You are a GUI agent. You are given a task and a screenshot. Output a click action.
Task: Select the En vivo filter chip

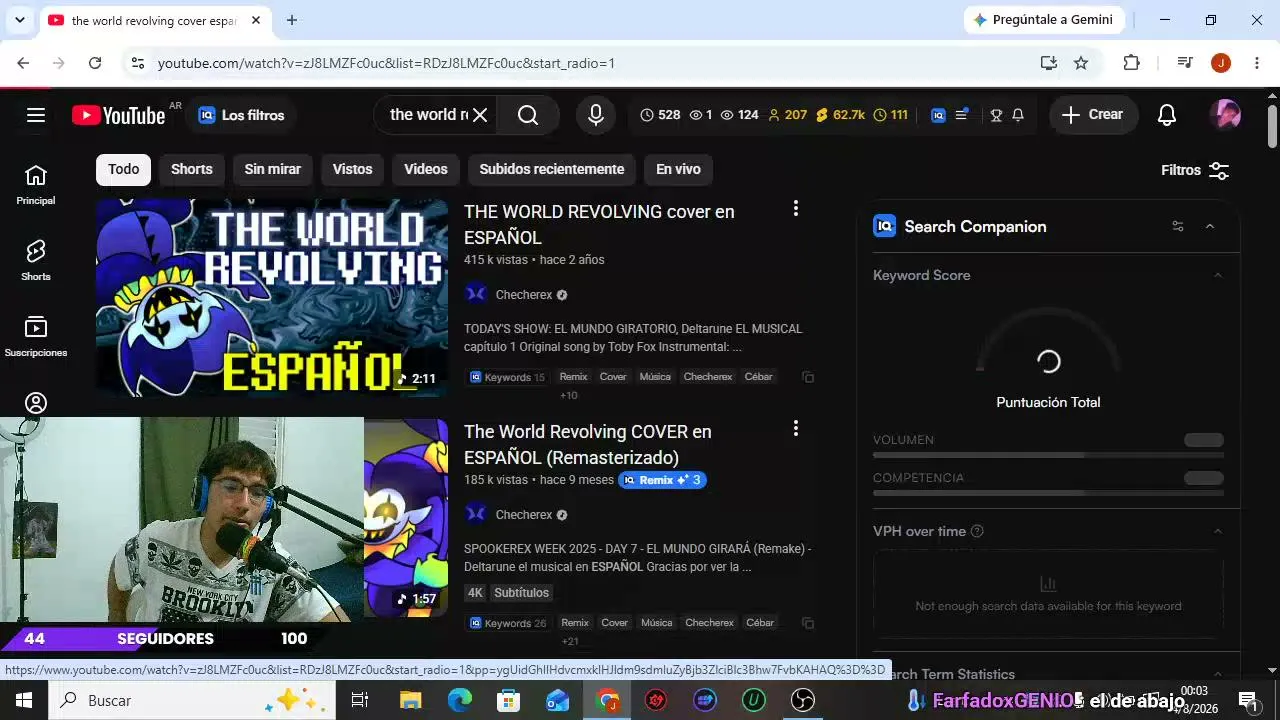678,170
